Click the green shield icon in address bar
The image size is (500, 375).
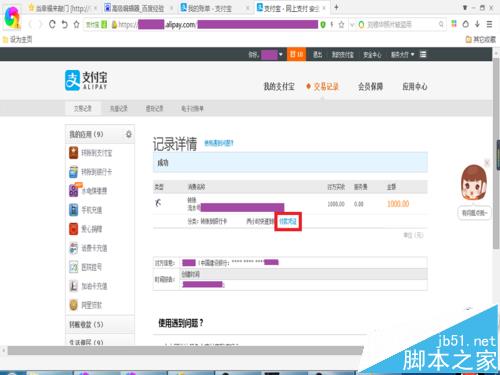coord(322,25)
